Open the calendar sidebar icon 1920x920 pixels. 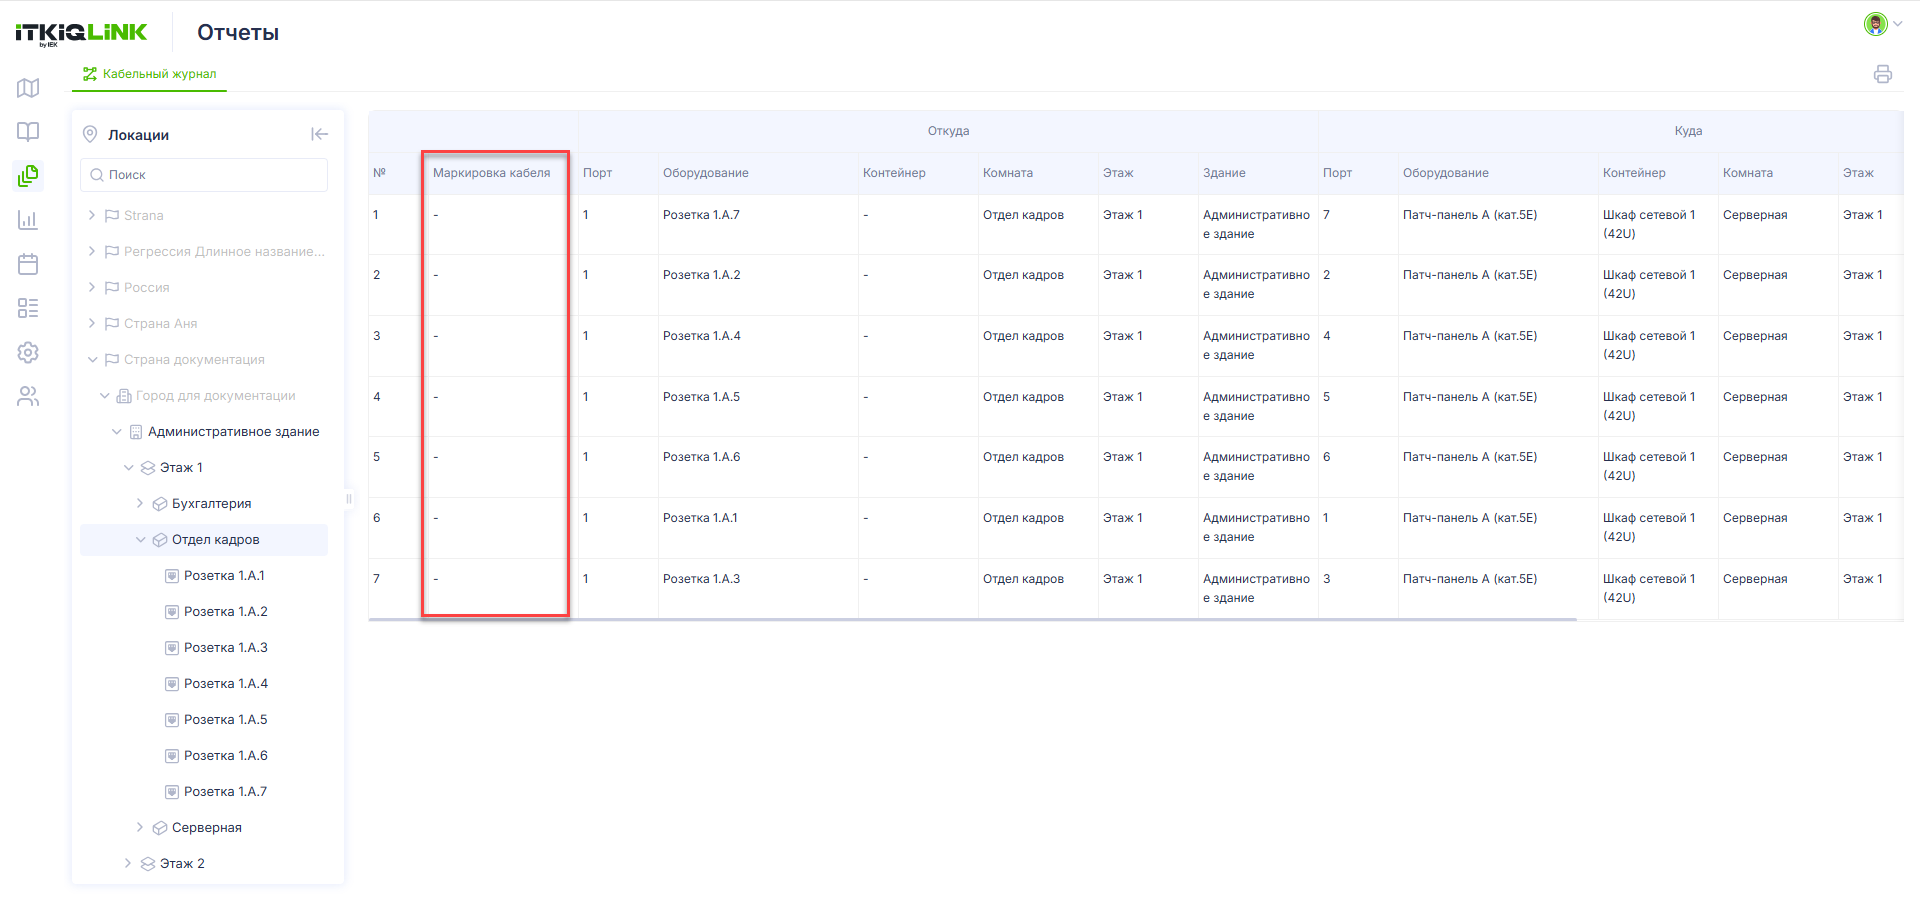(x=28, y=264)
